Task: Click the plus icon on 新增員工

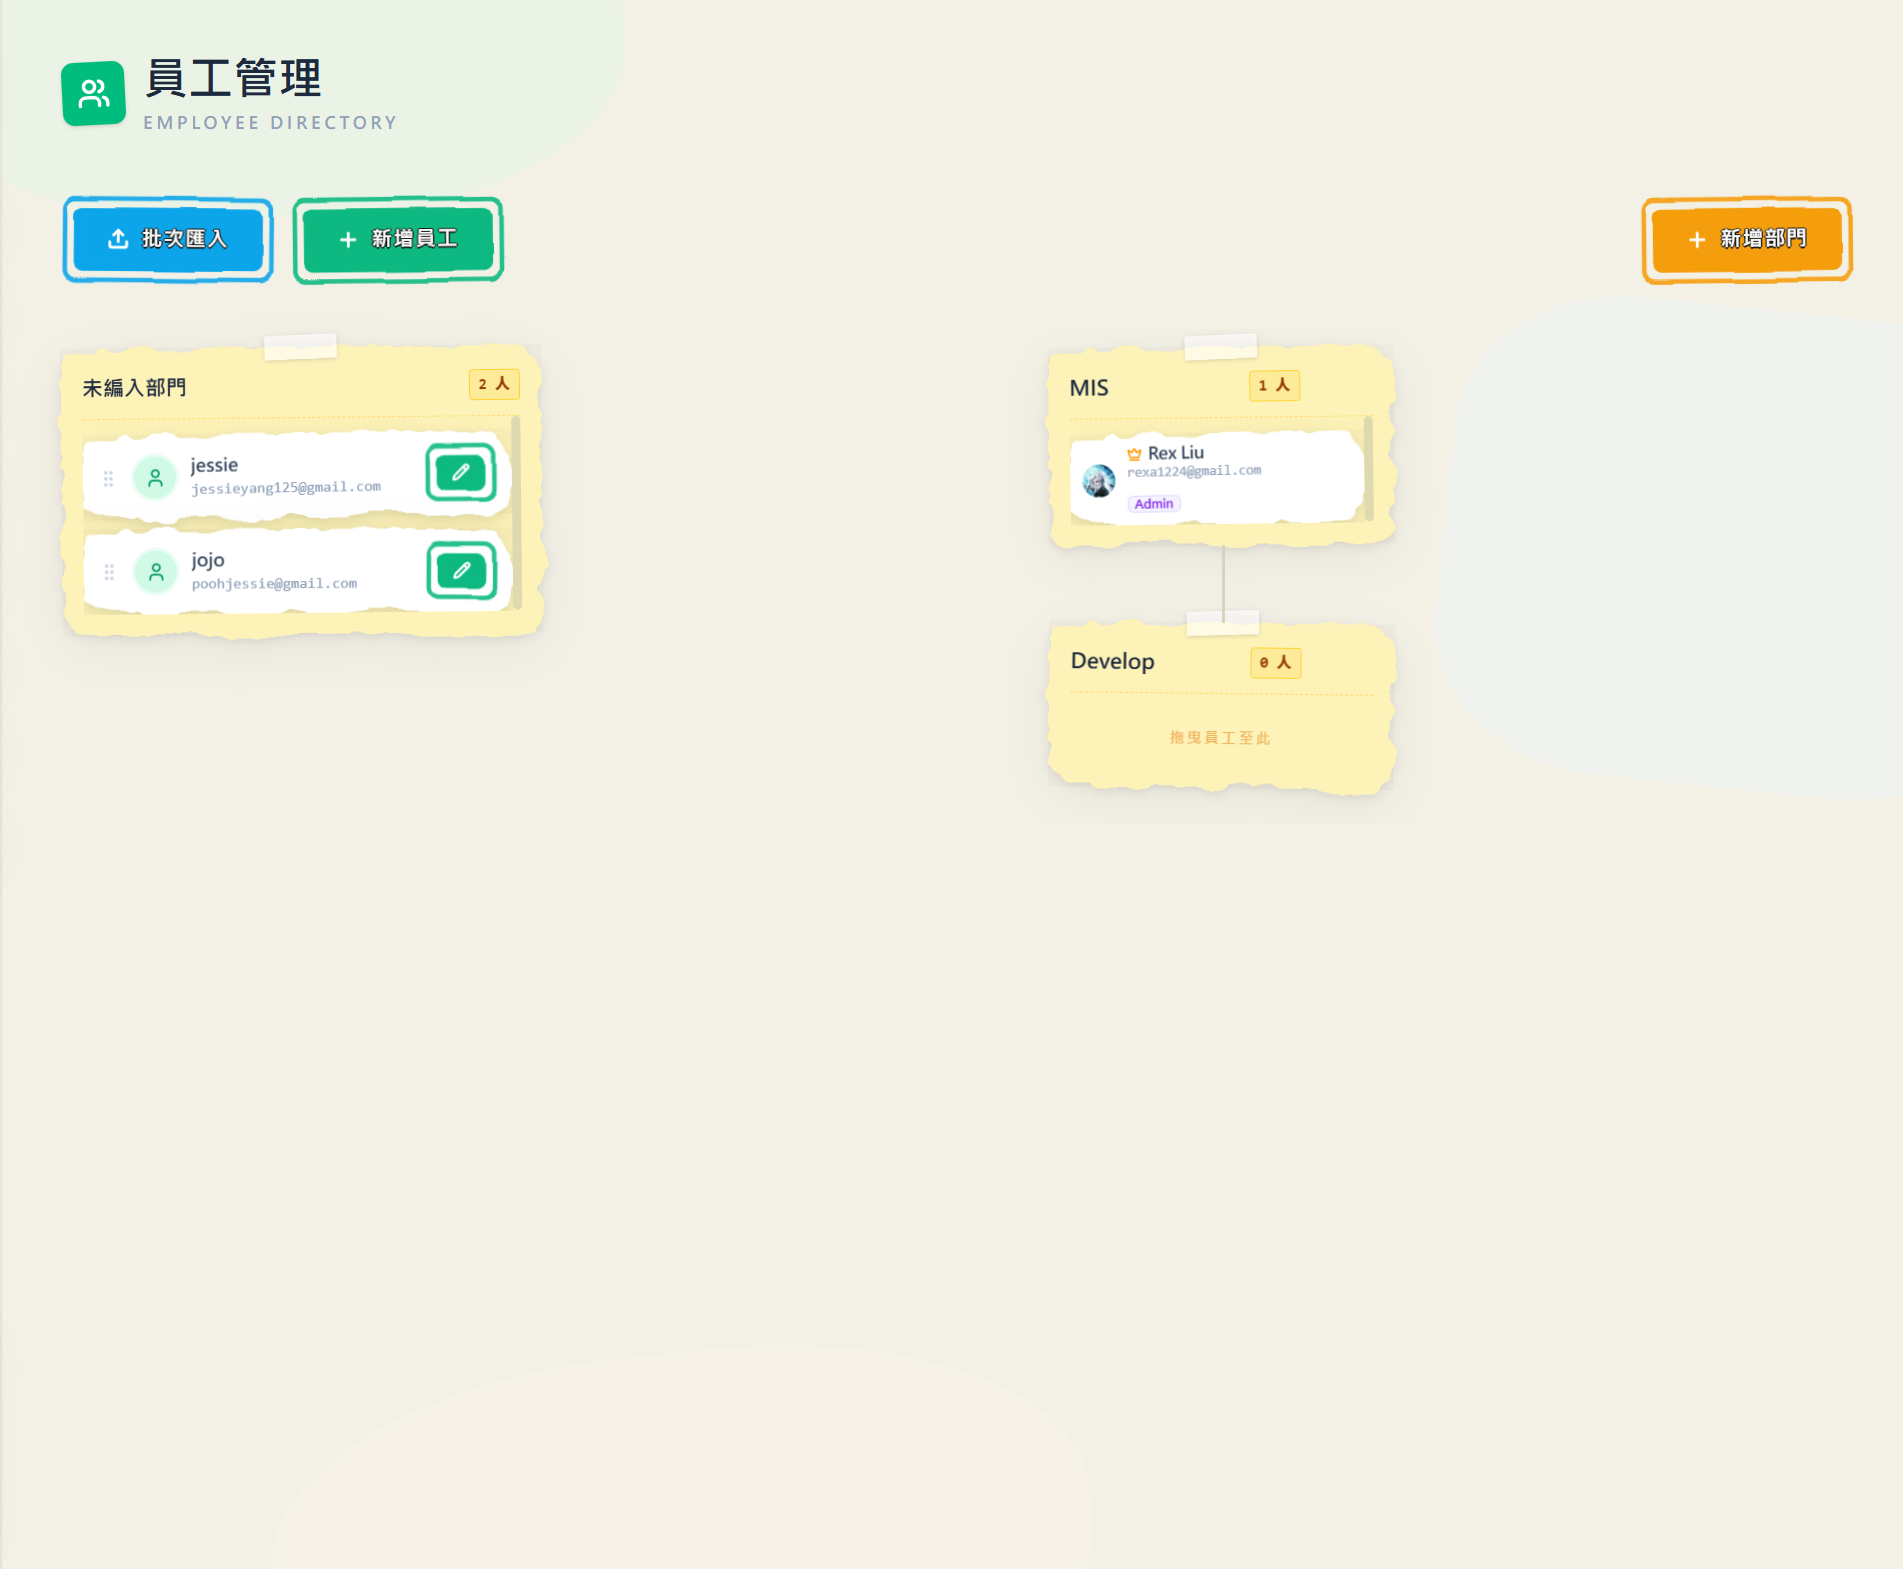Action: pyautogui.click(x=348, y=240)
